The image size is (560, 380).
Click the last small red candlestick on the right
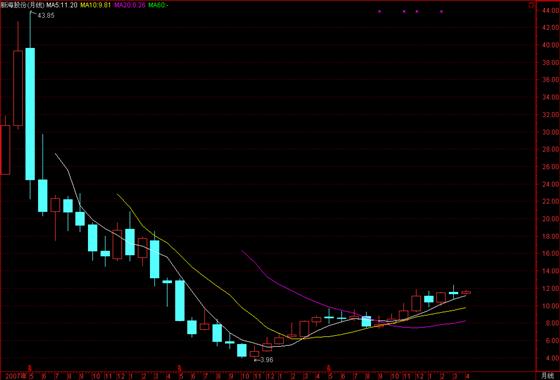coord(466,292)
